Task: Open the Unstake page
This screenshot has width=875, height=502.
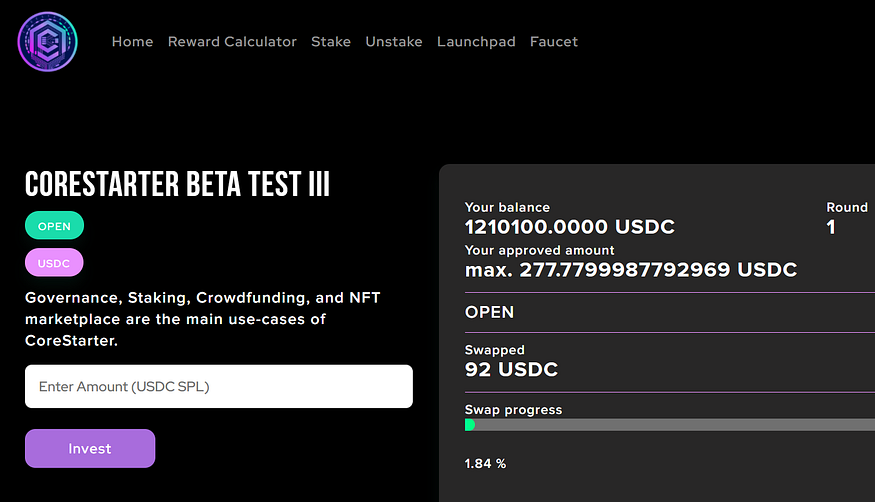Action: (x=394, y=42)
